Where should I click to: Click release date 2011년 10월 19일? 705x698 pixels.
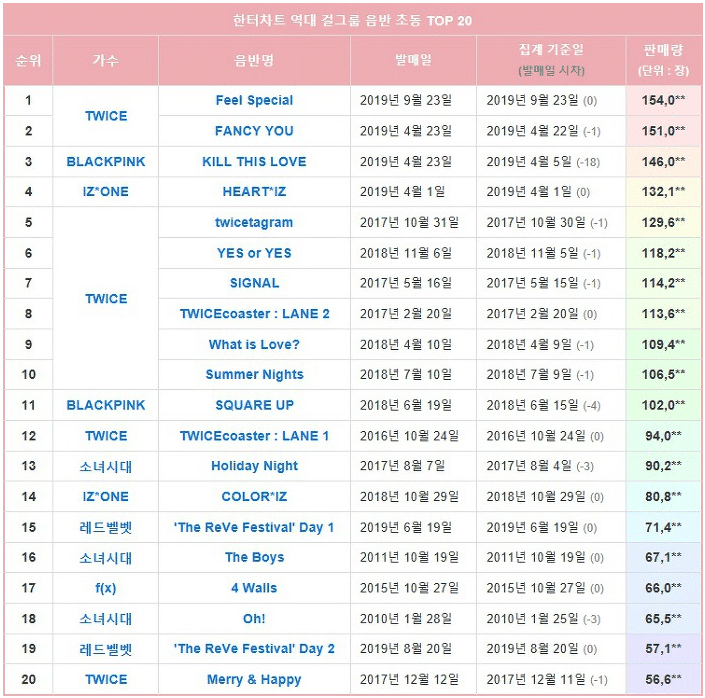(409, 558)
